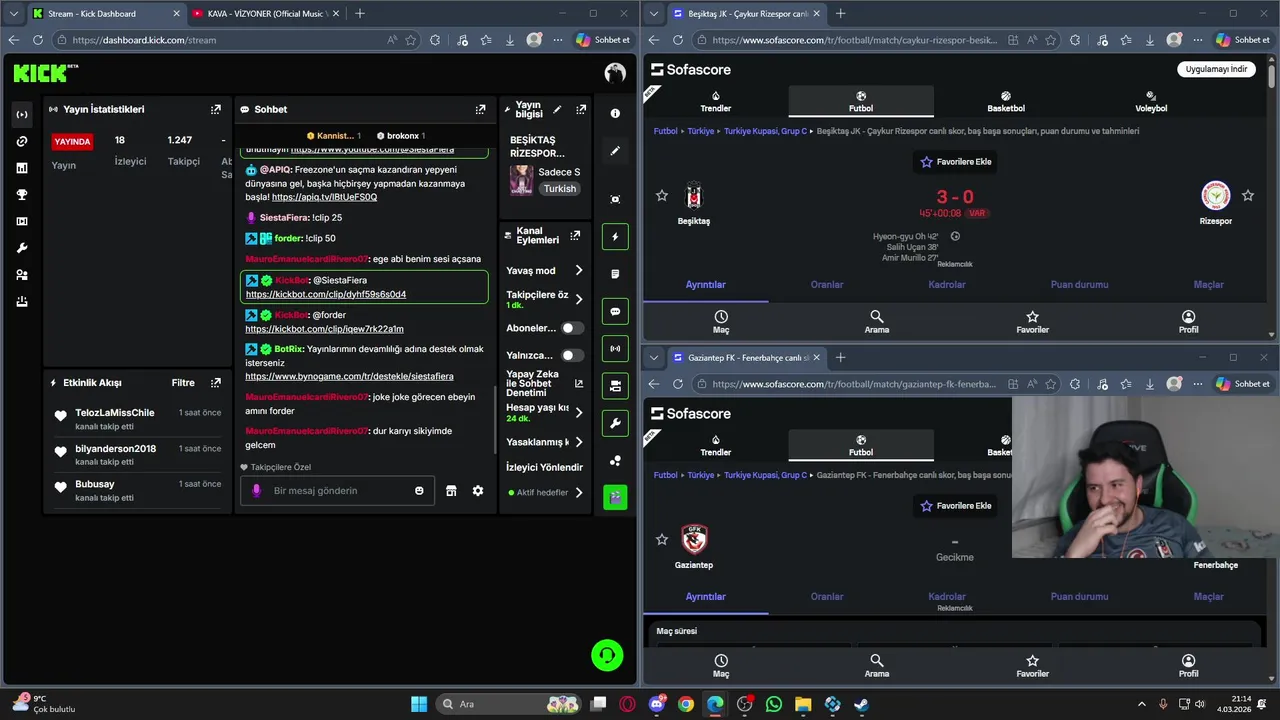Toggle the Yalnızca chat mode switch
Screen dimensions: 1280x720
pos(572,355)
